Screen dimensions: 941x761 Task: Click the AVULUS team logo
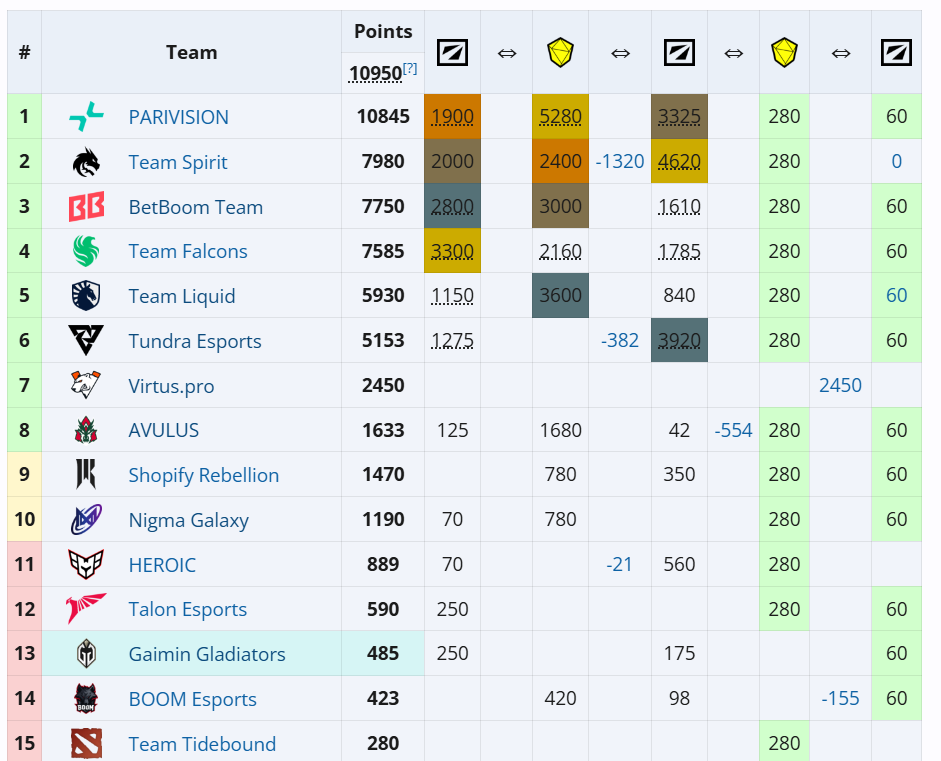click(86, 430)
